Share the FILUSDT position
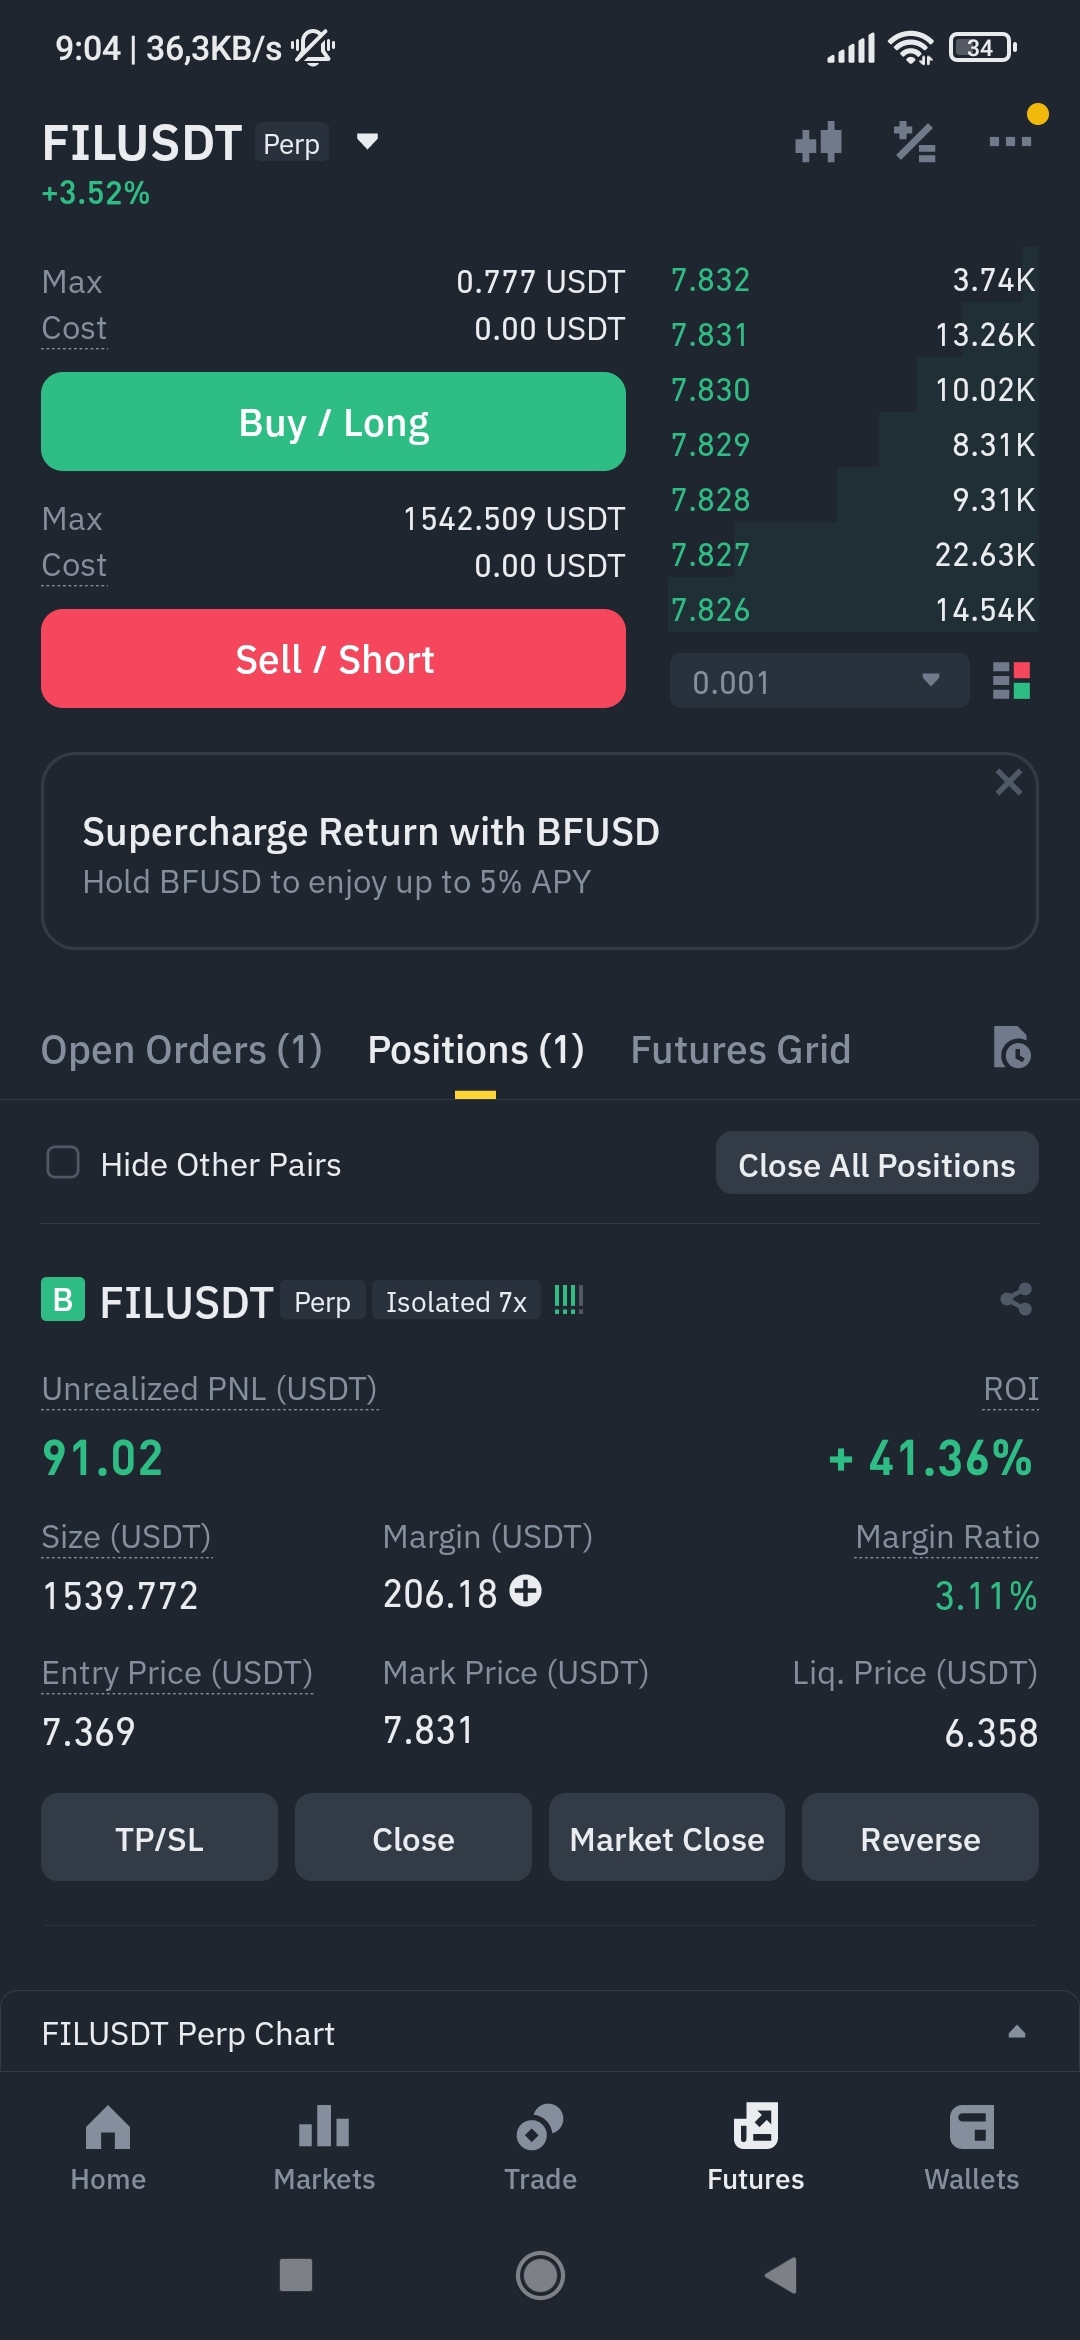The image size is (1080, 2340). pyautogui.click(x=1016, y=1299)
